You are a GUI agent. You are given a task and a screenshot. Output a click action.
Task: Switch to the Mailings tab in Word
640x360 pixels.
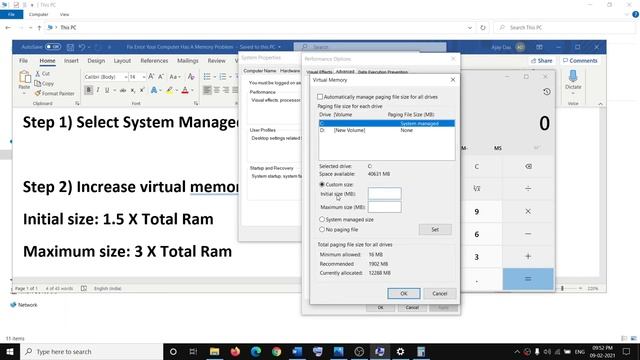[188, 61]
